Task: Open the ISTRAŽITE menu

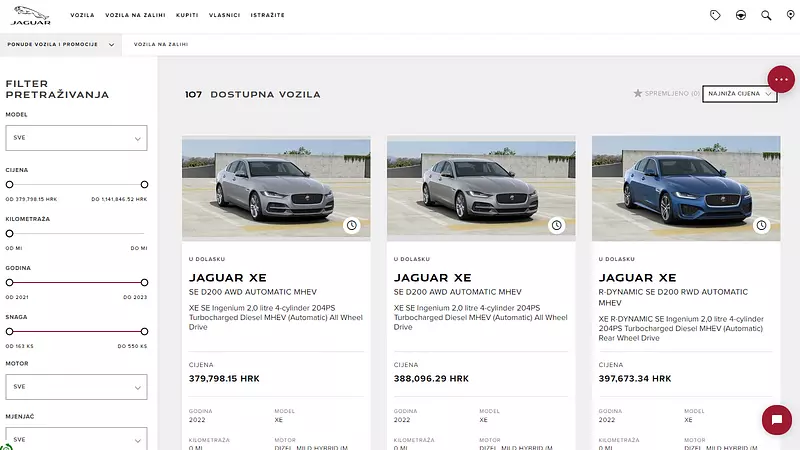Action: (267, 15)
